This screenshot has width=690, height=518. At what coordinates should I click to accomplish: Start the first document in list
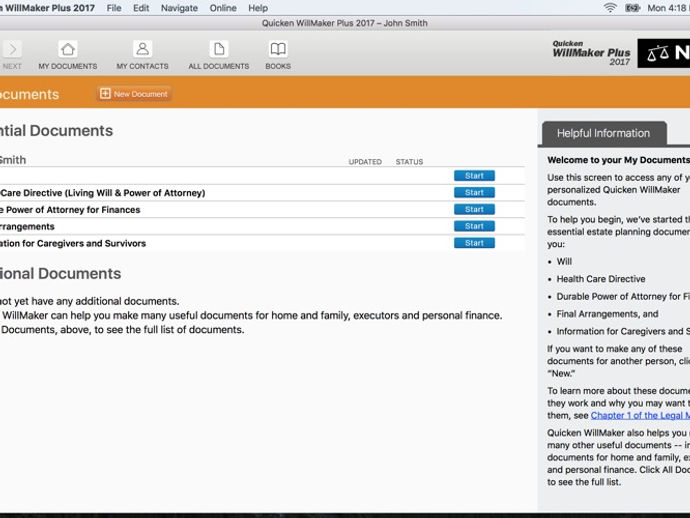click(474, 176)
